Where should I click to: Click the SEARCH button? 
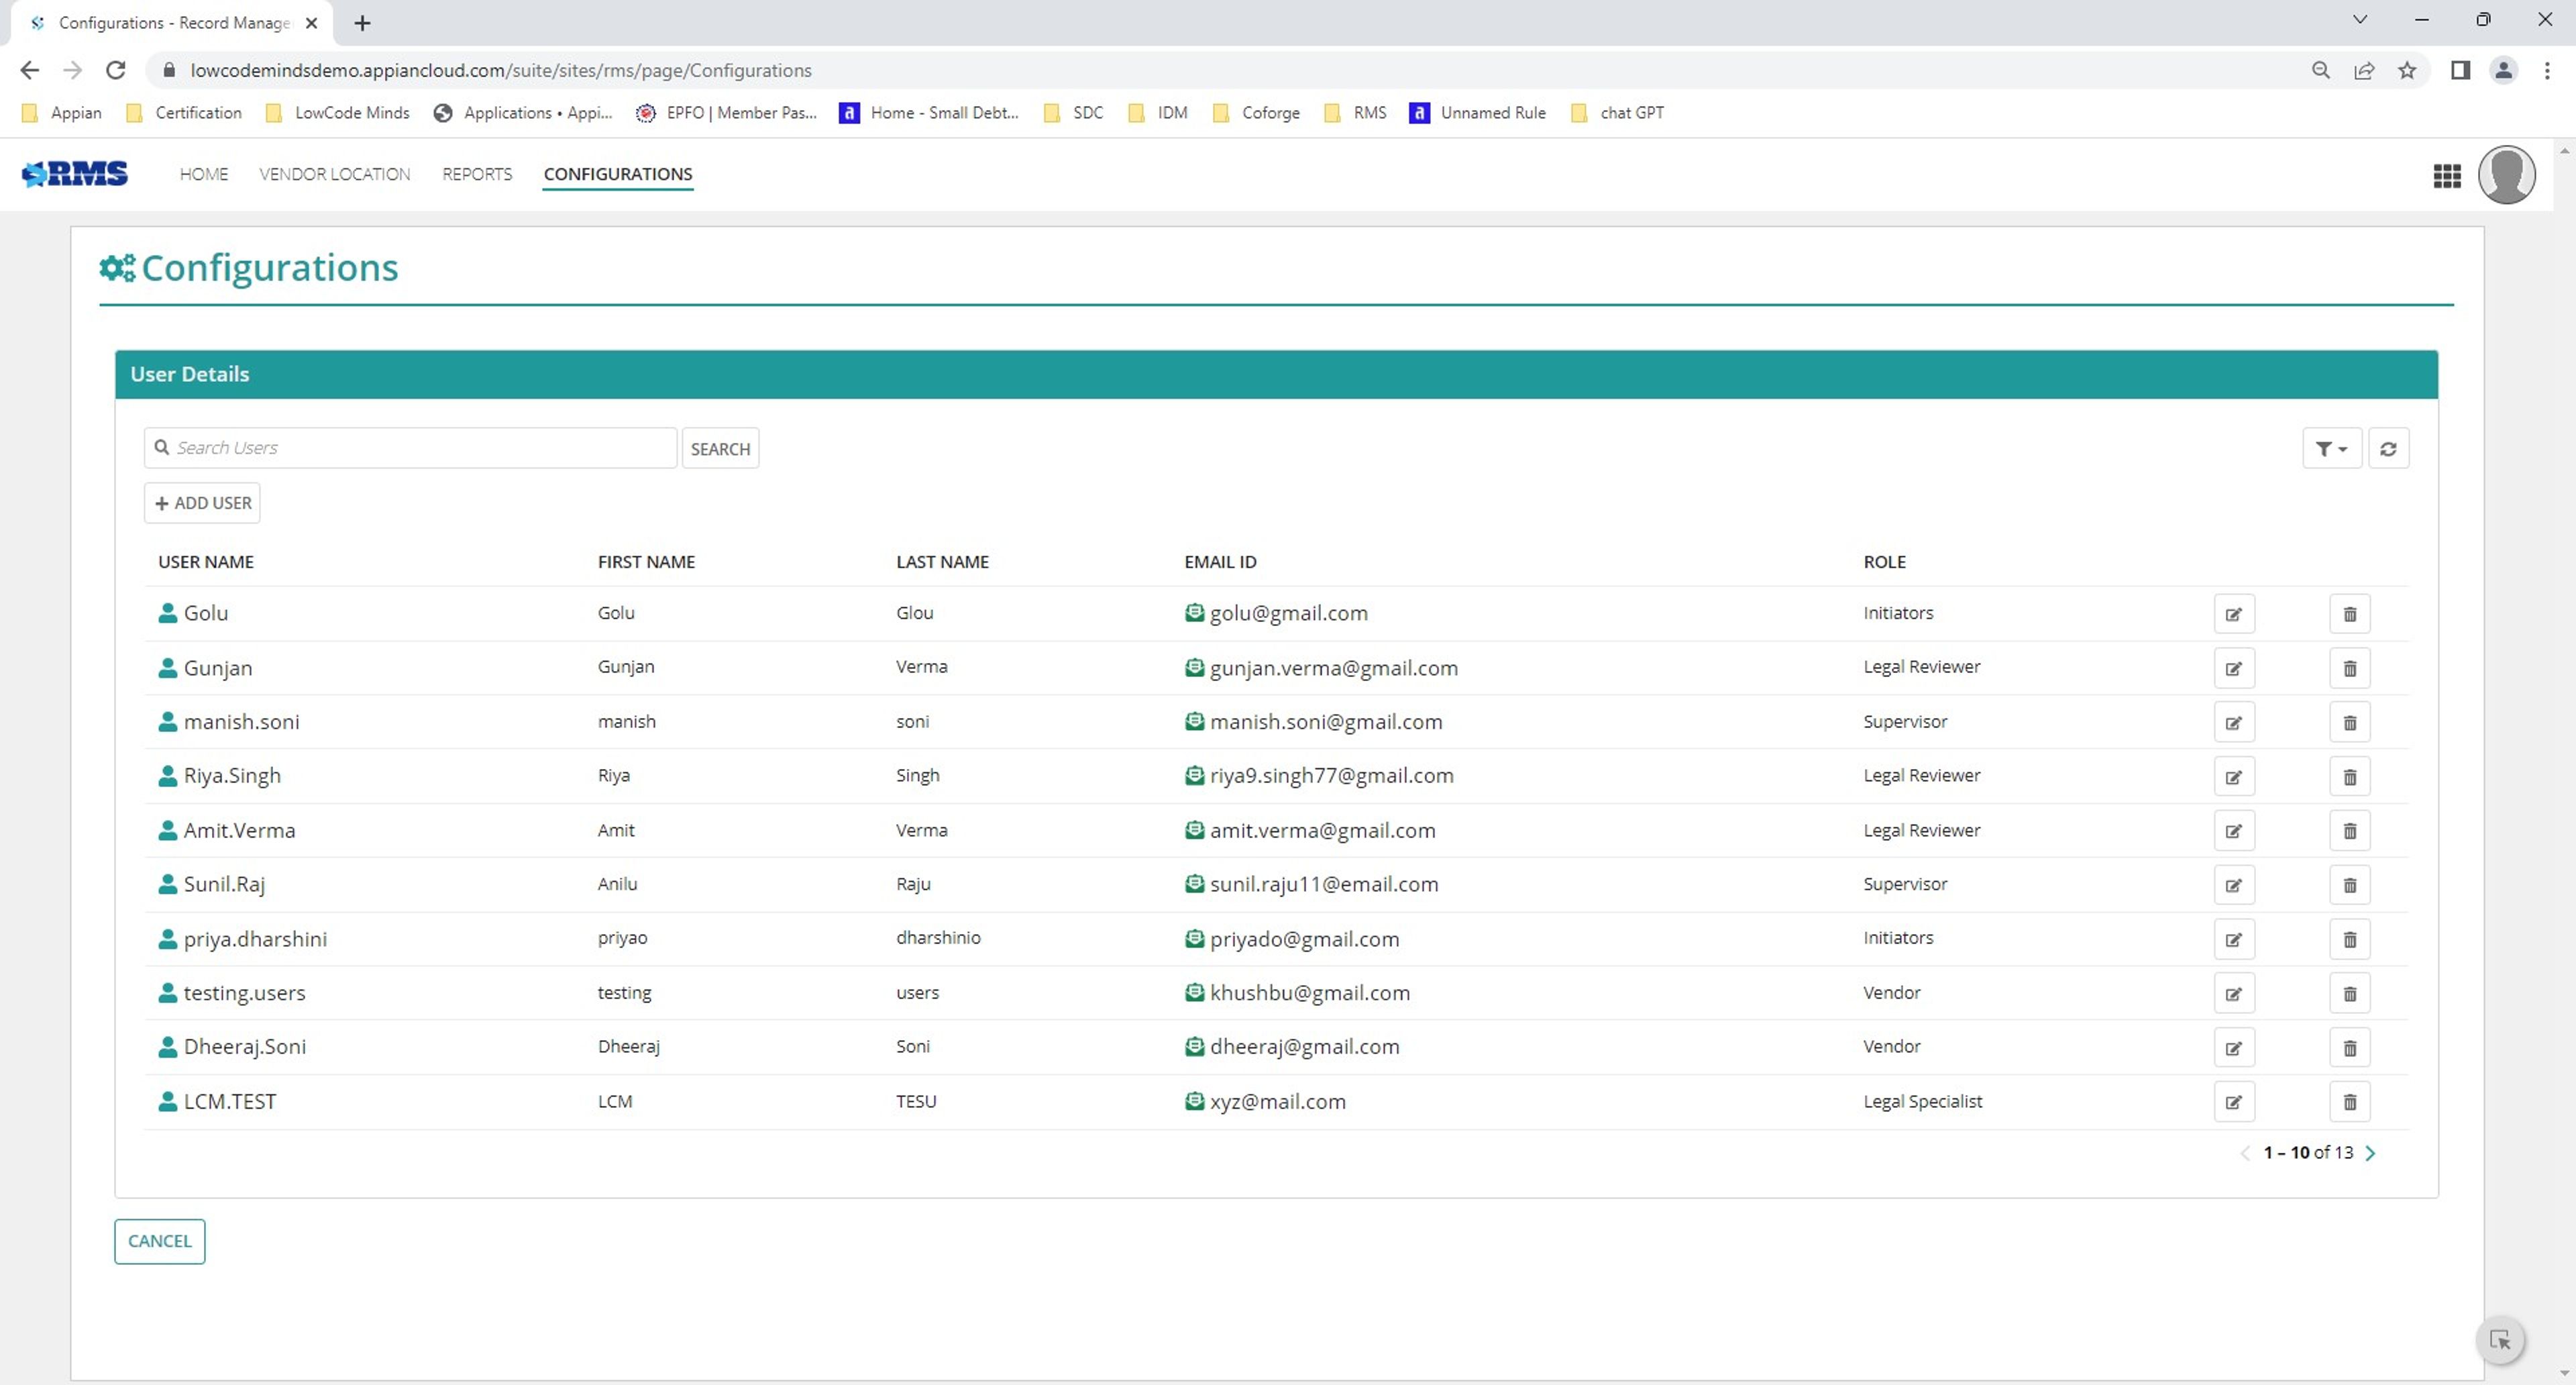tap(720, 449)
